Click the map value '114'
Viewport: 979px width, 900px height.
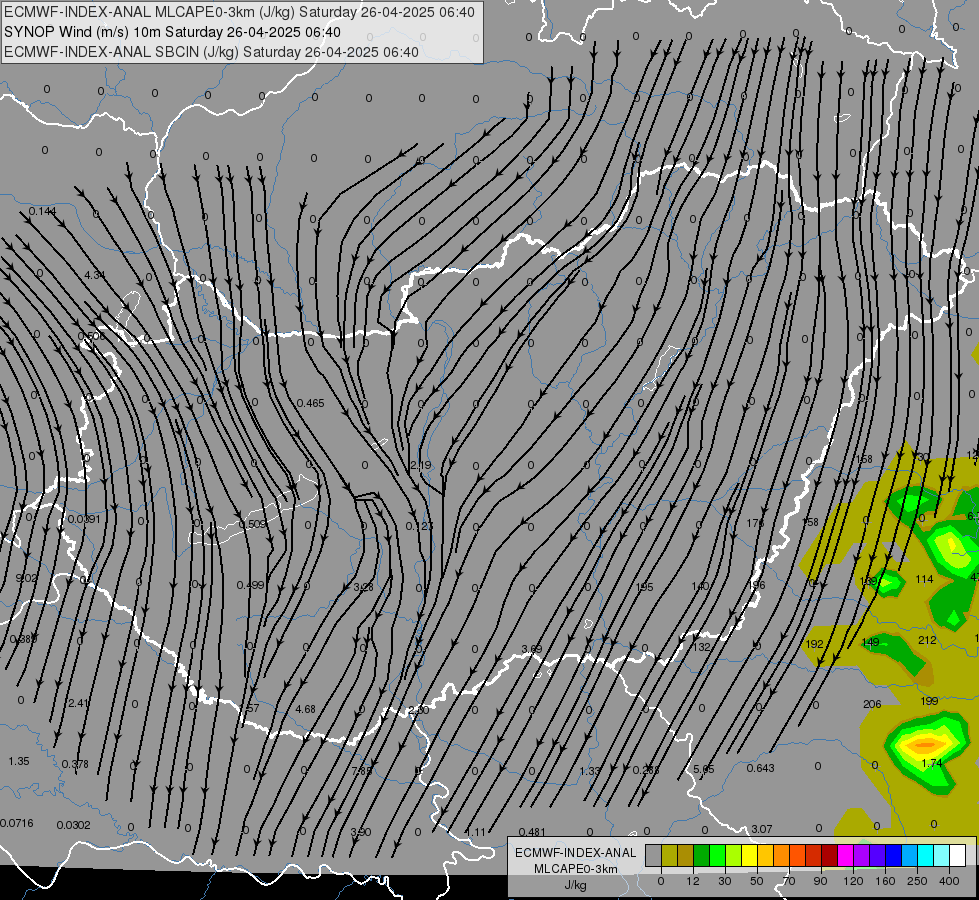pyautogui.click(x=924, y=580)
